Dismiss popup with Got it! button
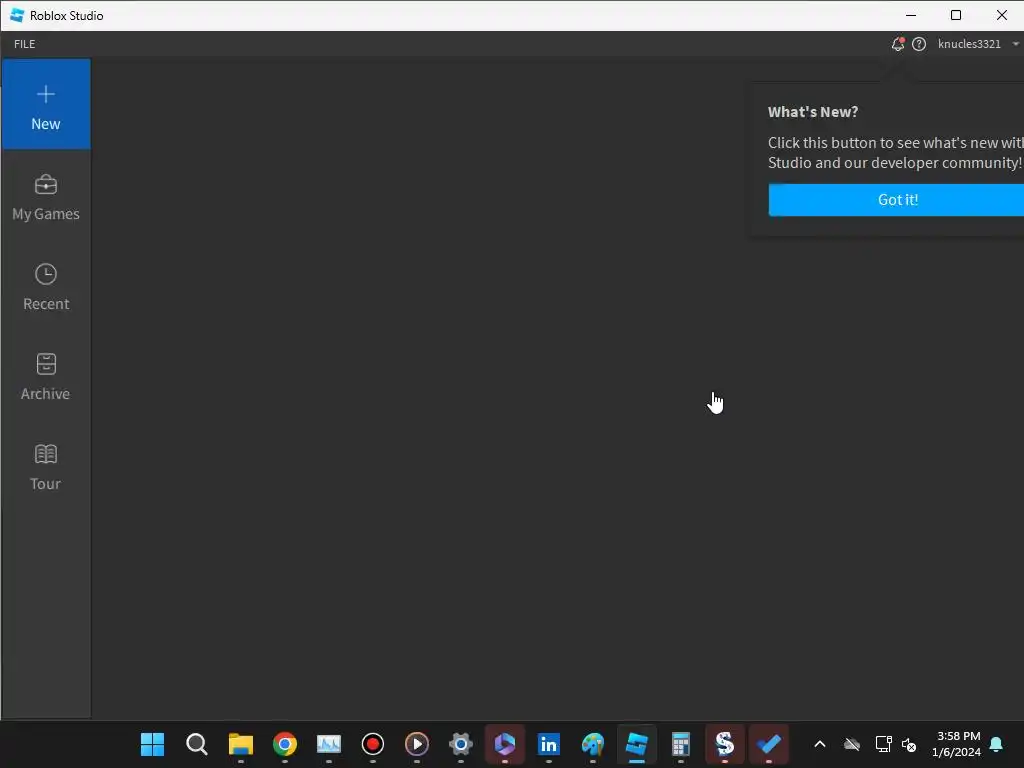The image size is (1024, 768). (x=897, y=200)
